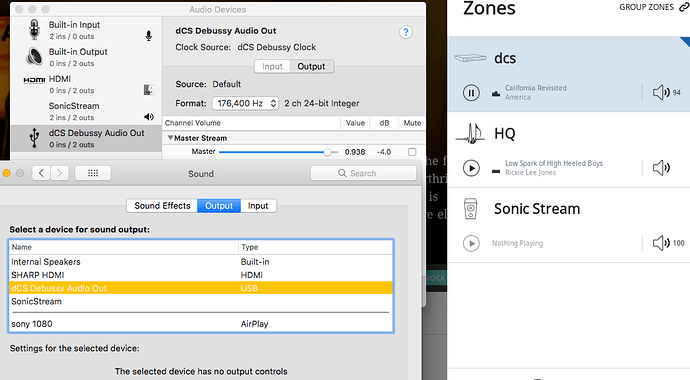Viewport: 690px width, 380px height.
Task: Switch to the Output tab in Audio Devices
Action: pos(312,66)
